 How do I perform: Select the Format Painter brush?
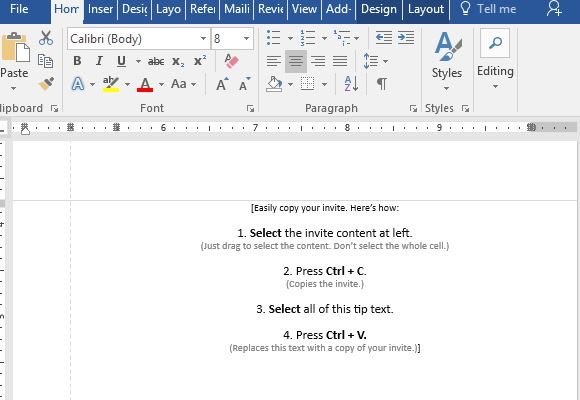click(46, 84)
